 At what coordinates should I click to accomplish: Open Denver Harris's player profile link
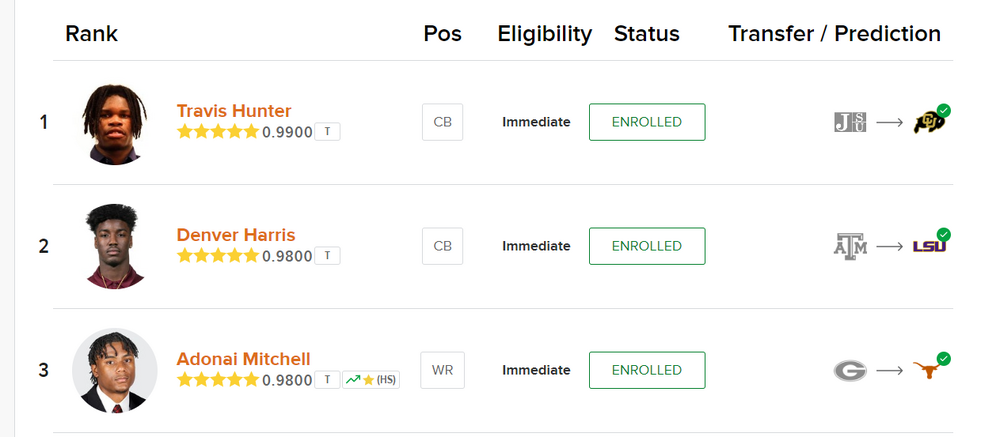click(236, 235)
